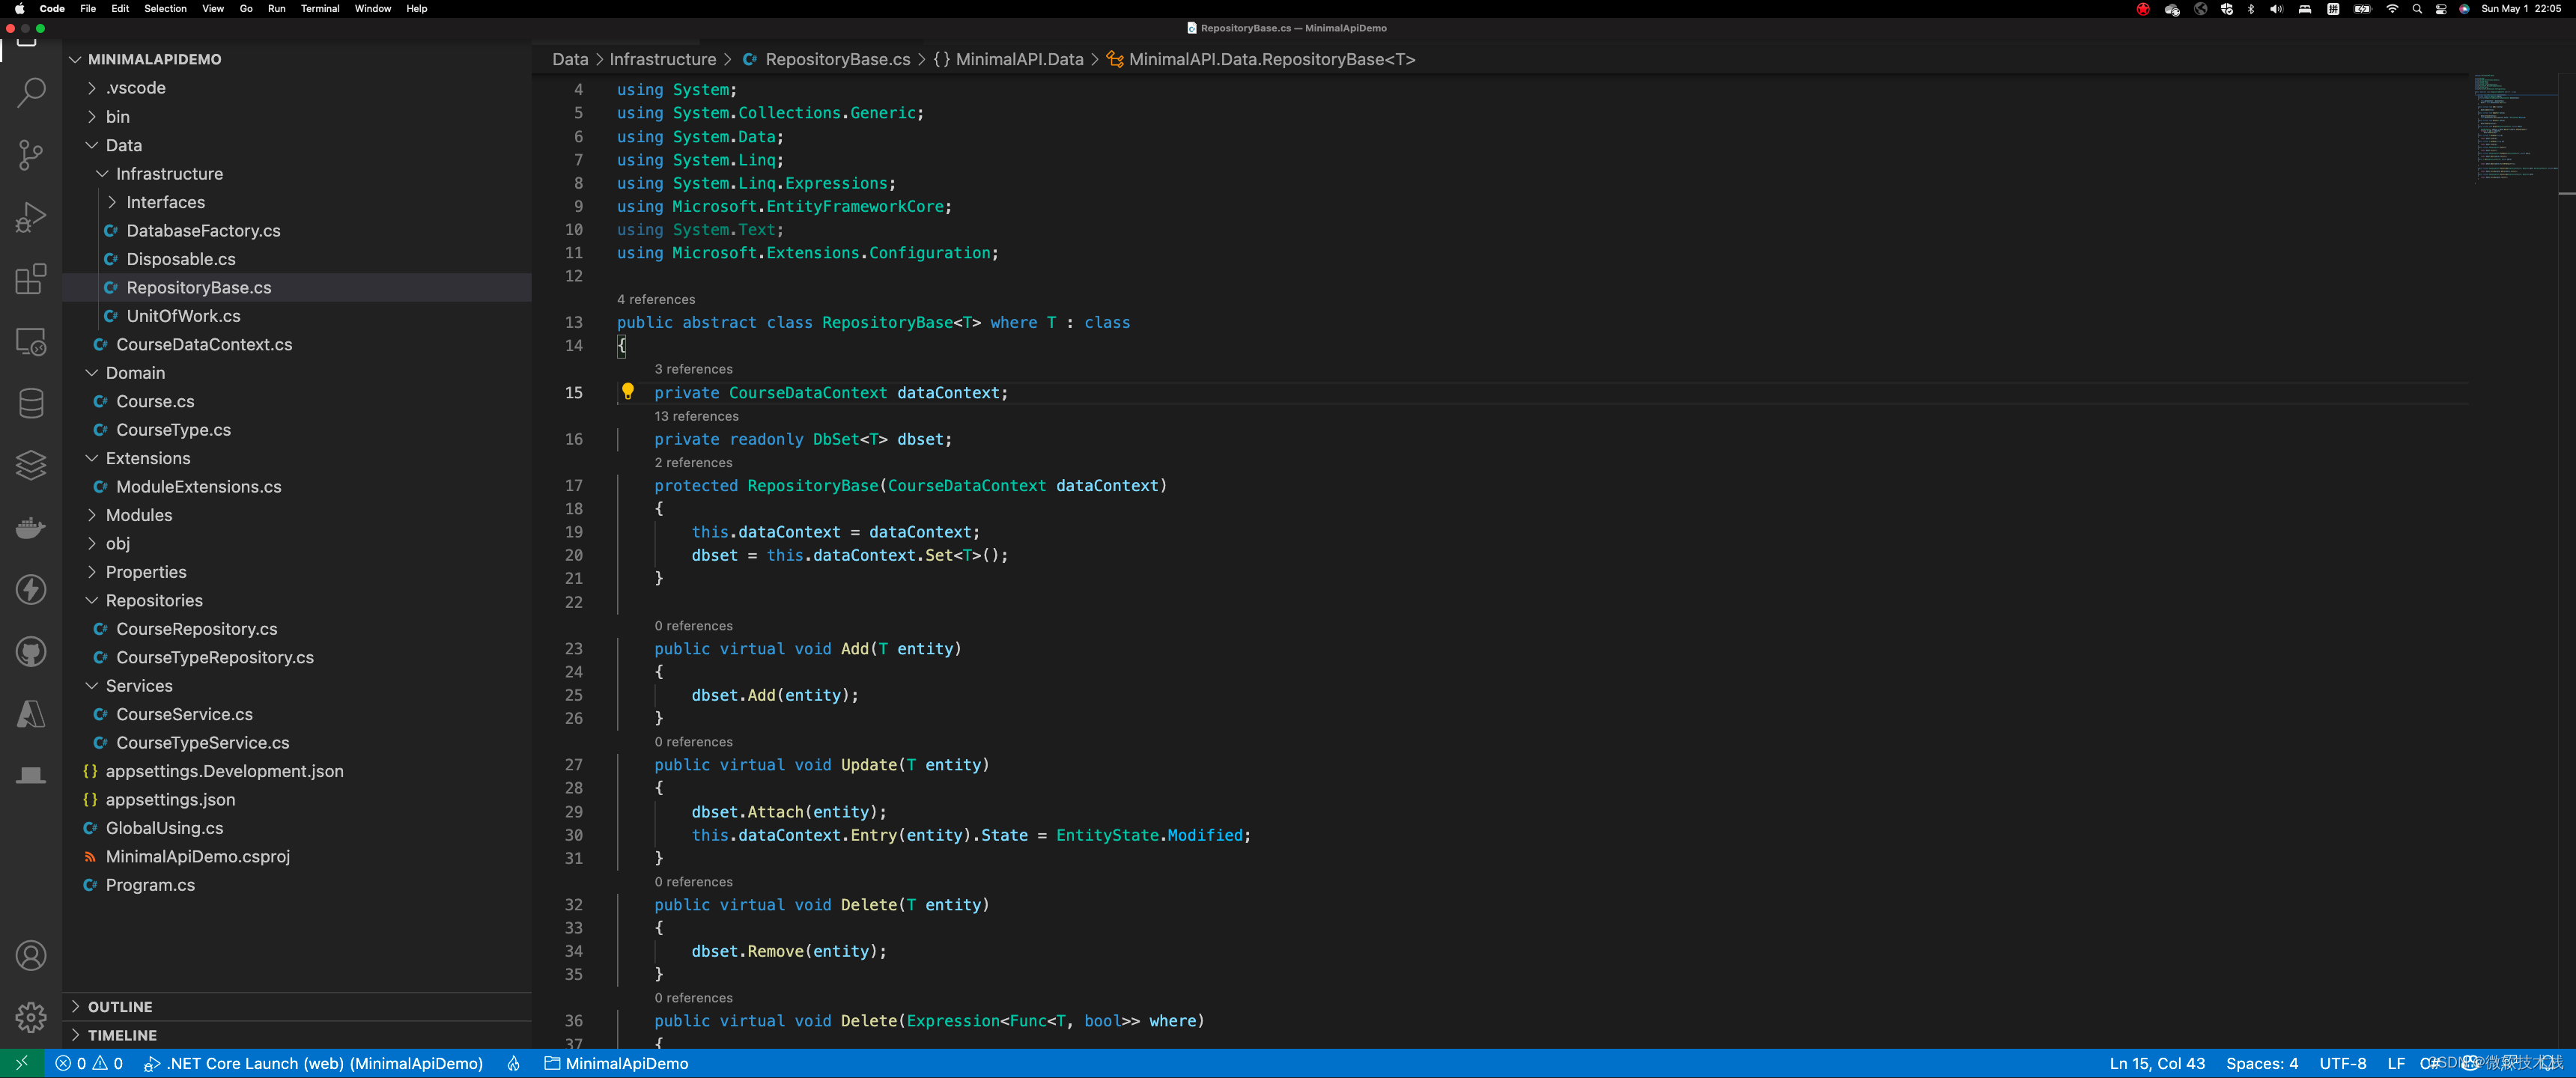Expand the TIMELINE section

tap(122, 1035)
